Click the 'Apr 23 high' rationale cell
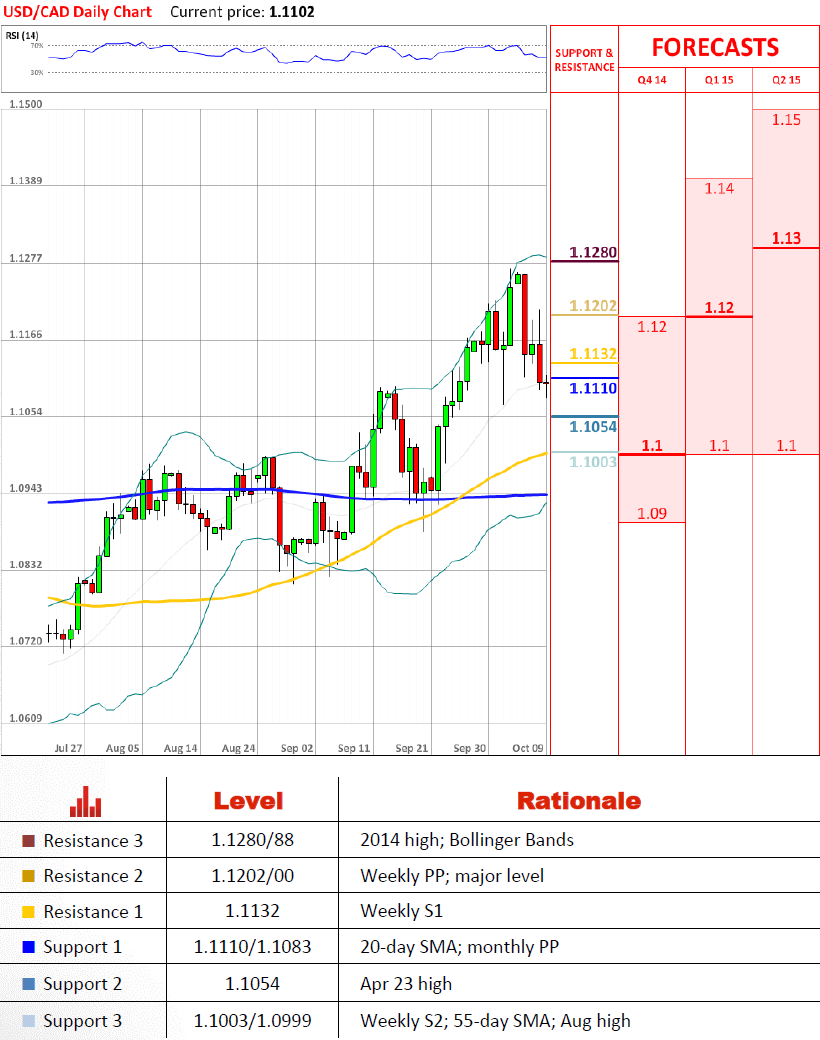820x1040 pixels. pos(406,984)
